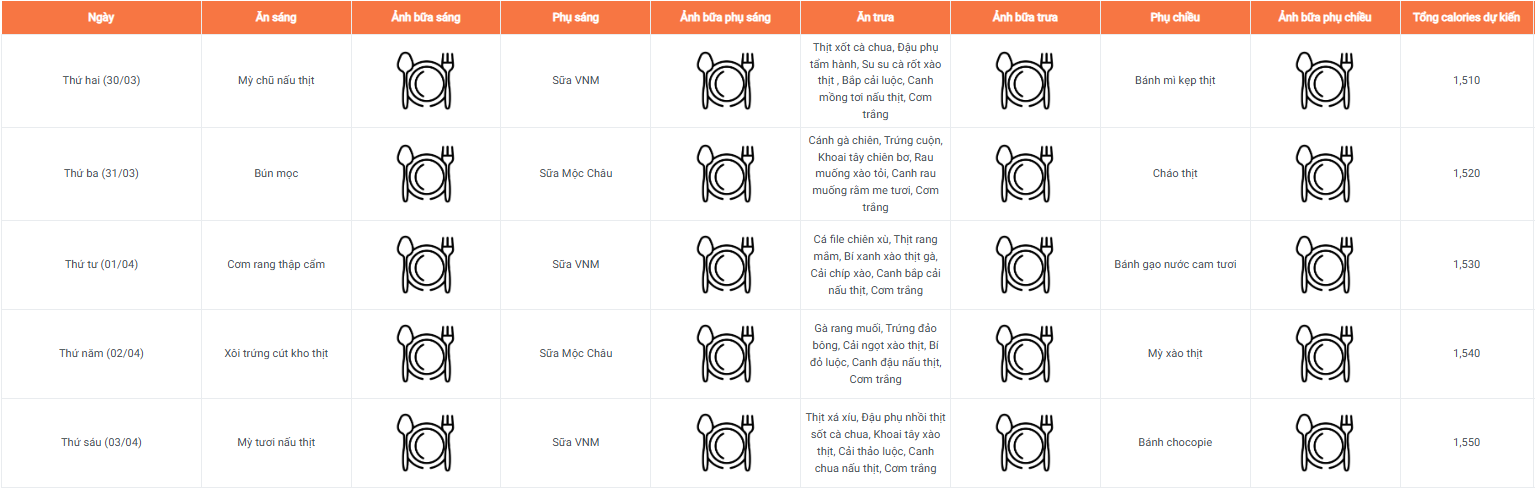Select the Phụ chiều column header
Screen dimensions: 1535x489
point(1175,18)
